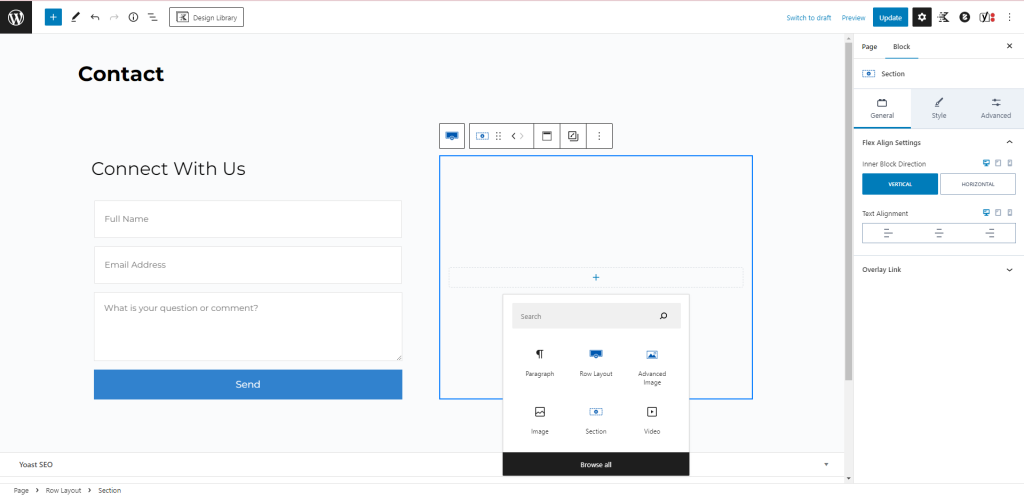Set Inner Block Direction to Horizontal
This screenshot has height=496, width=1024.
(977, 184)
